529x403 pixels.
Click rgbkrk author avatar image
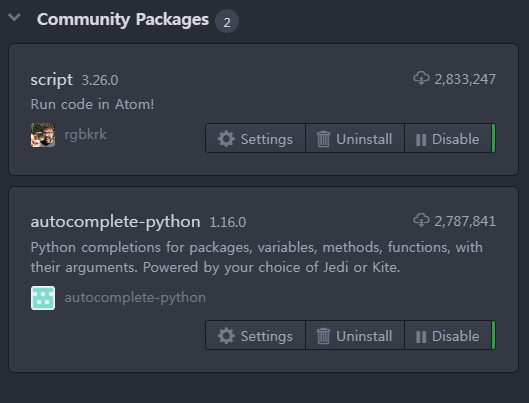pyautogui.click(x=43, y=135)
